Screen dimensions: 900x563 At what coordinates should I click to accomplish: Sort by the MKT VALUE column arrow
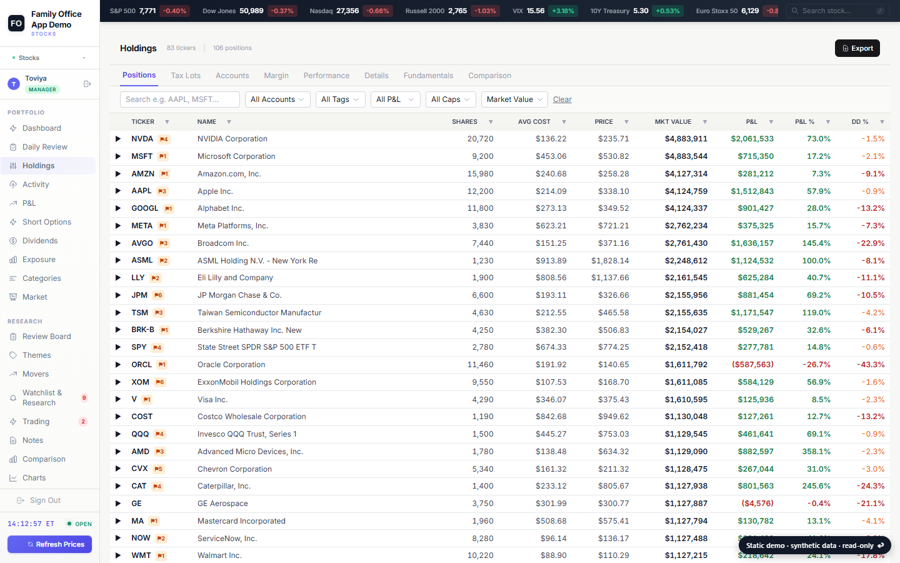click(x=705, y=122)
